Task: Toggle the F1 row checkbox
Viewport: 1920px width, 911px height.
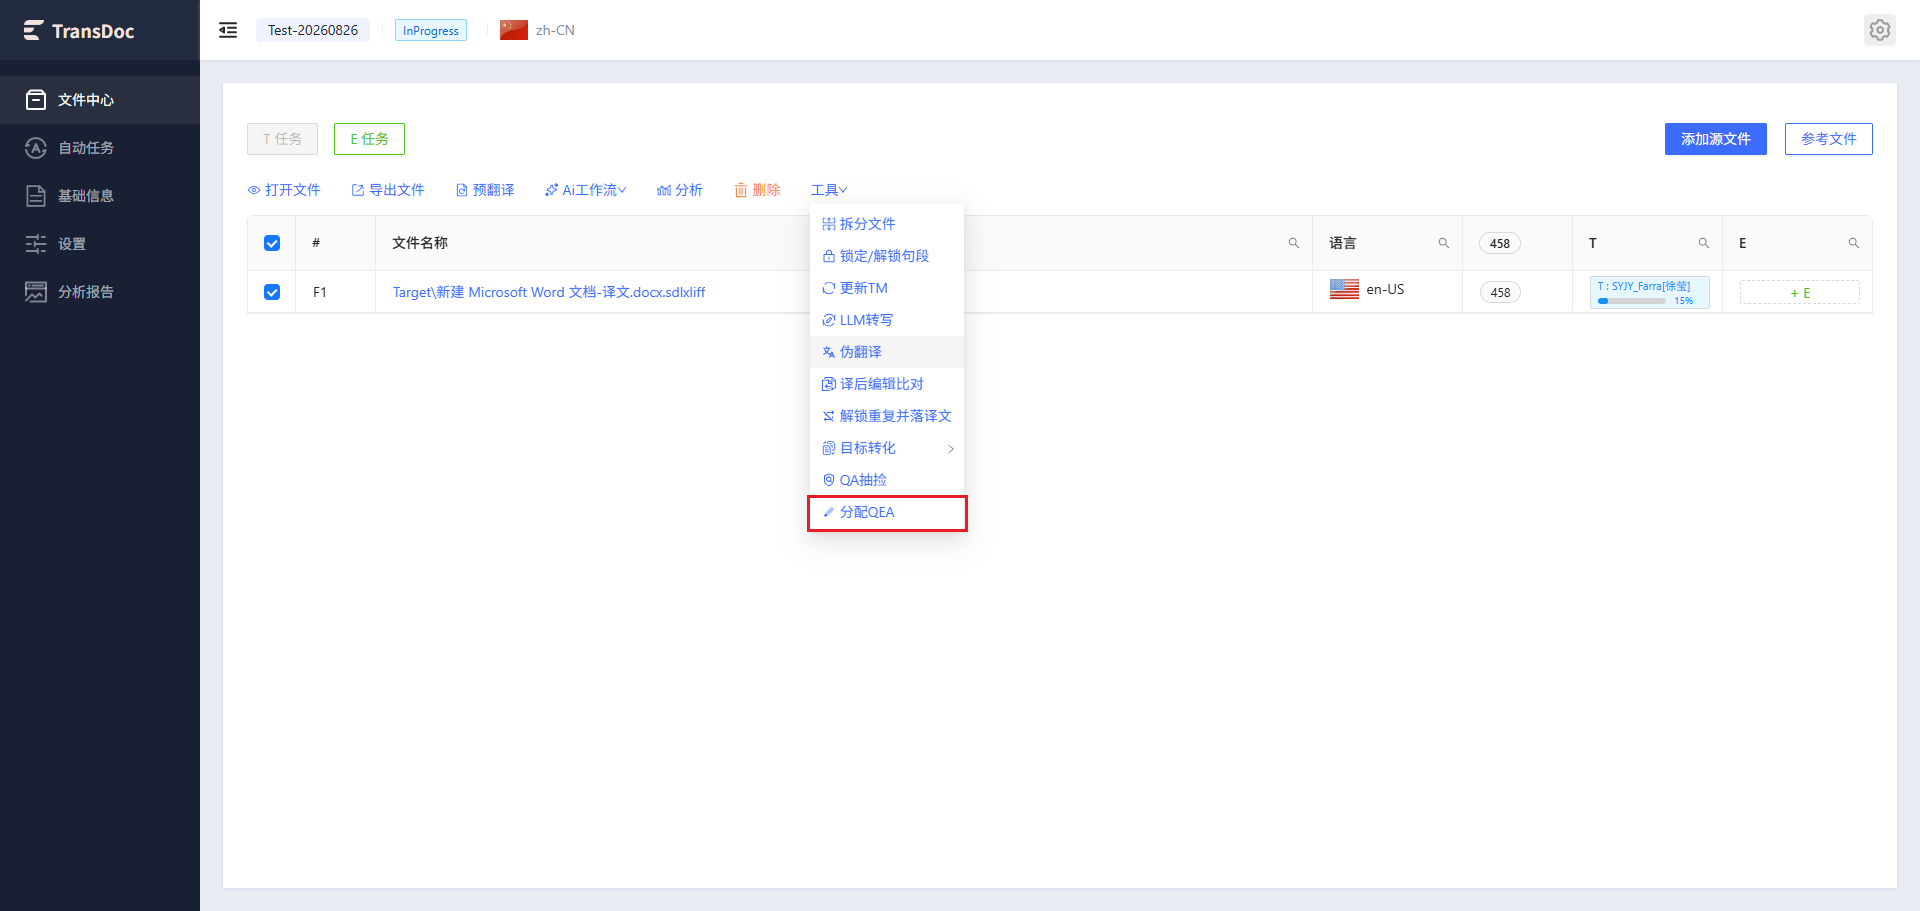Action: pyautogui.click(x=272, y=292)
